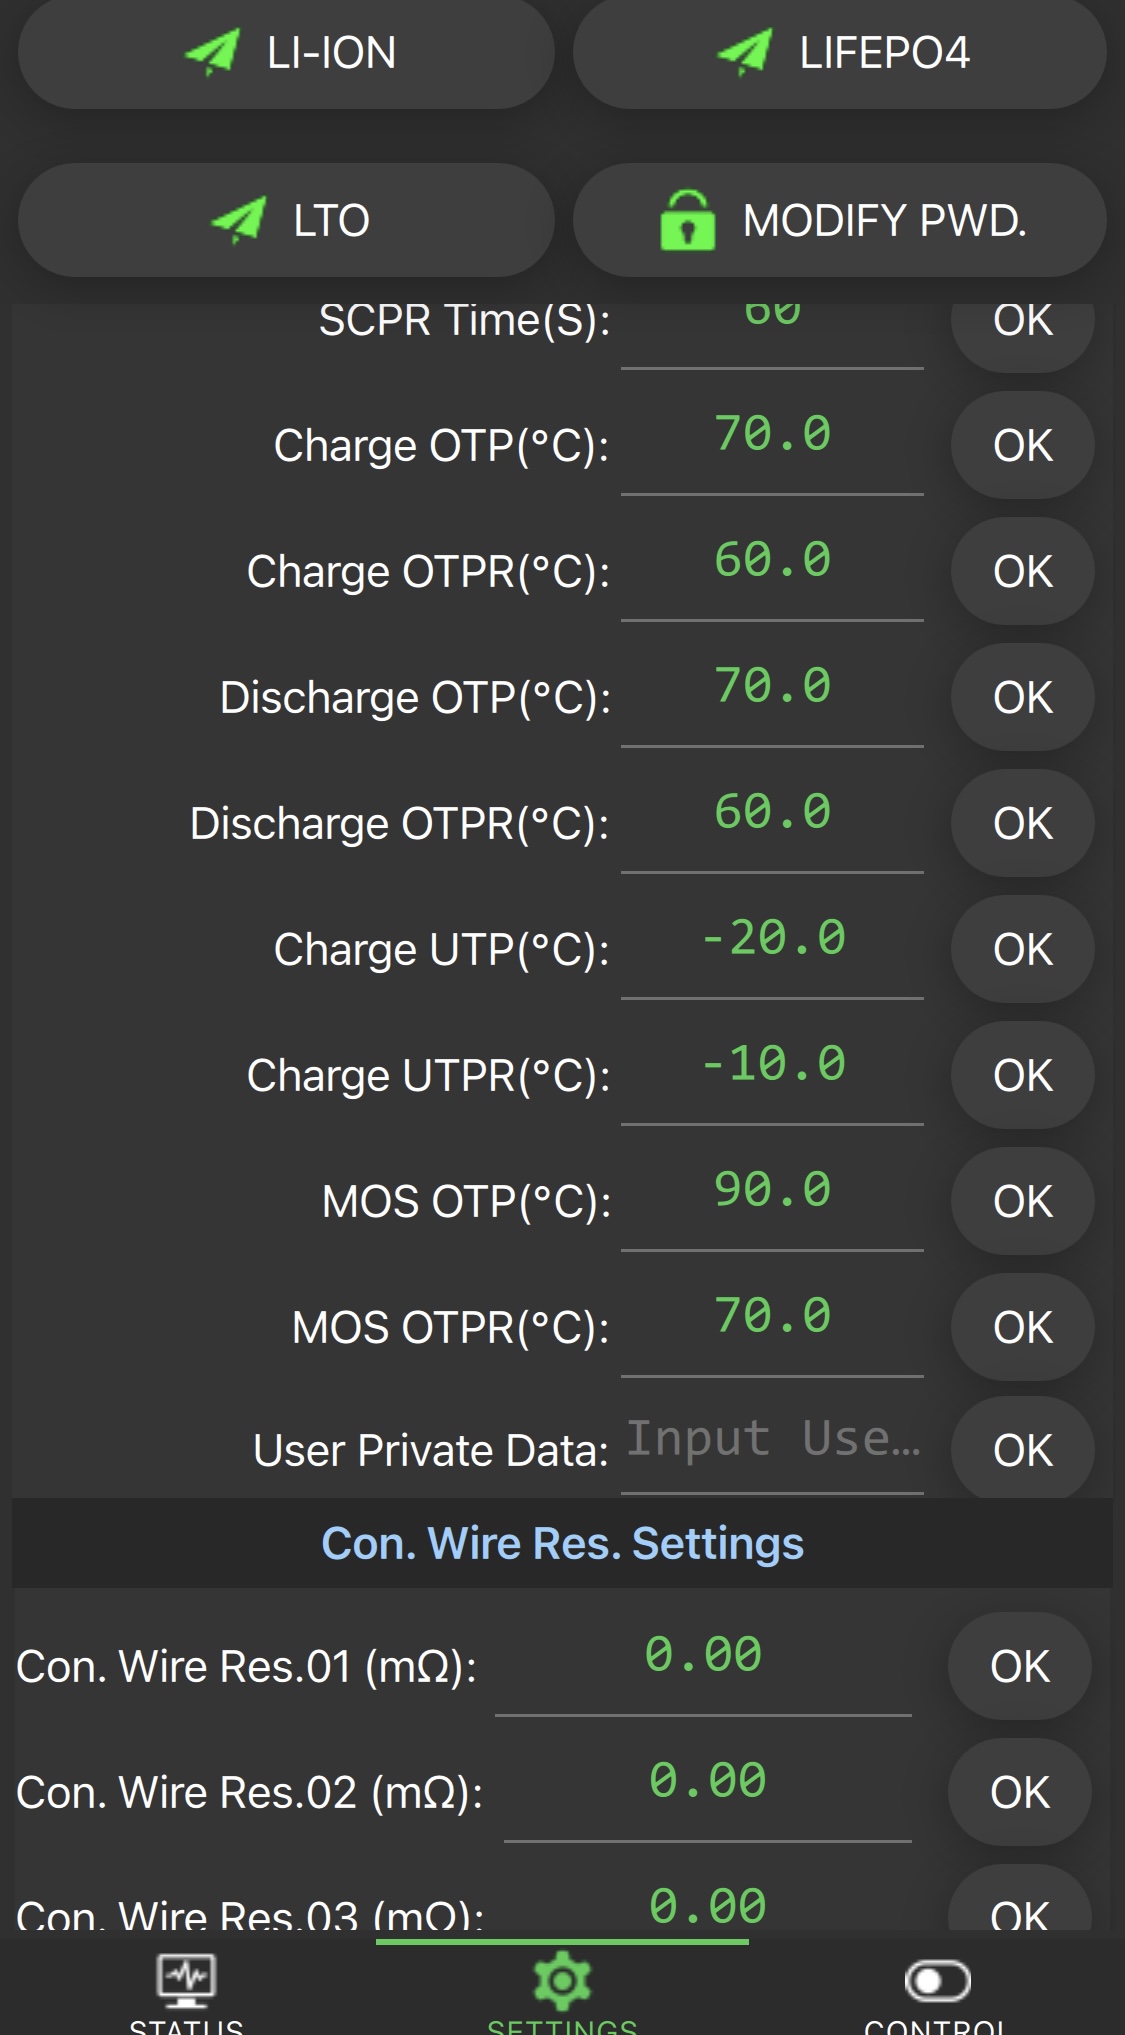The height and width of the screenshot is (2035, 1125).
Task: Tap the LIFEPO4 paper plane icon
Action: (x=745, y=52)
